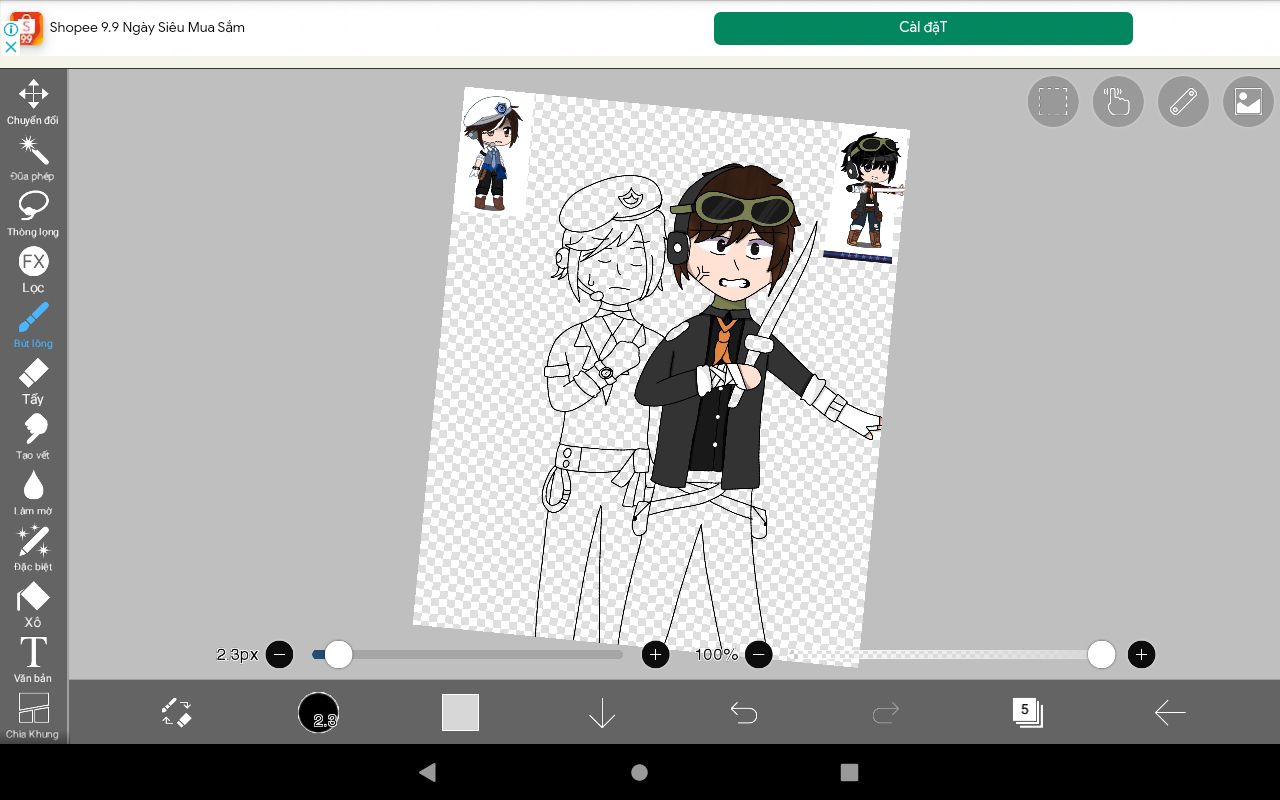The width and height of the screenshot is (1280, 800).
Task: Select the Chuyển đổi transform tool
Action: pyautogui.click(x=33, y=102)
